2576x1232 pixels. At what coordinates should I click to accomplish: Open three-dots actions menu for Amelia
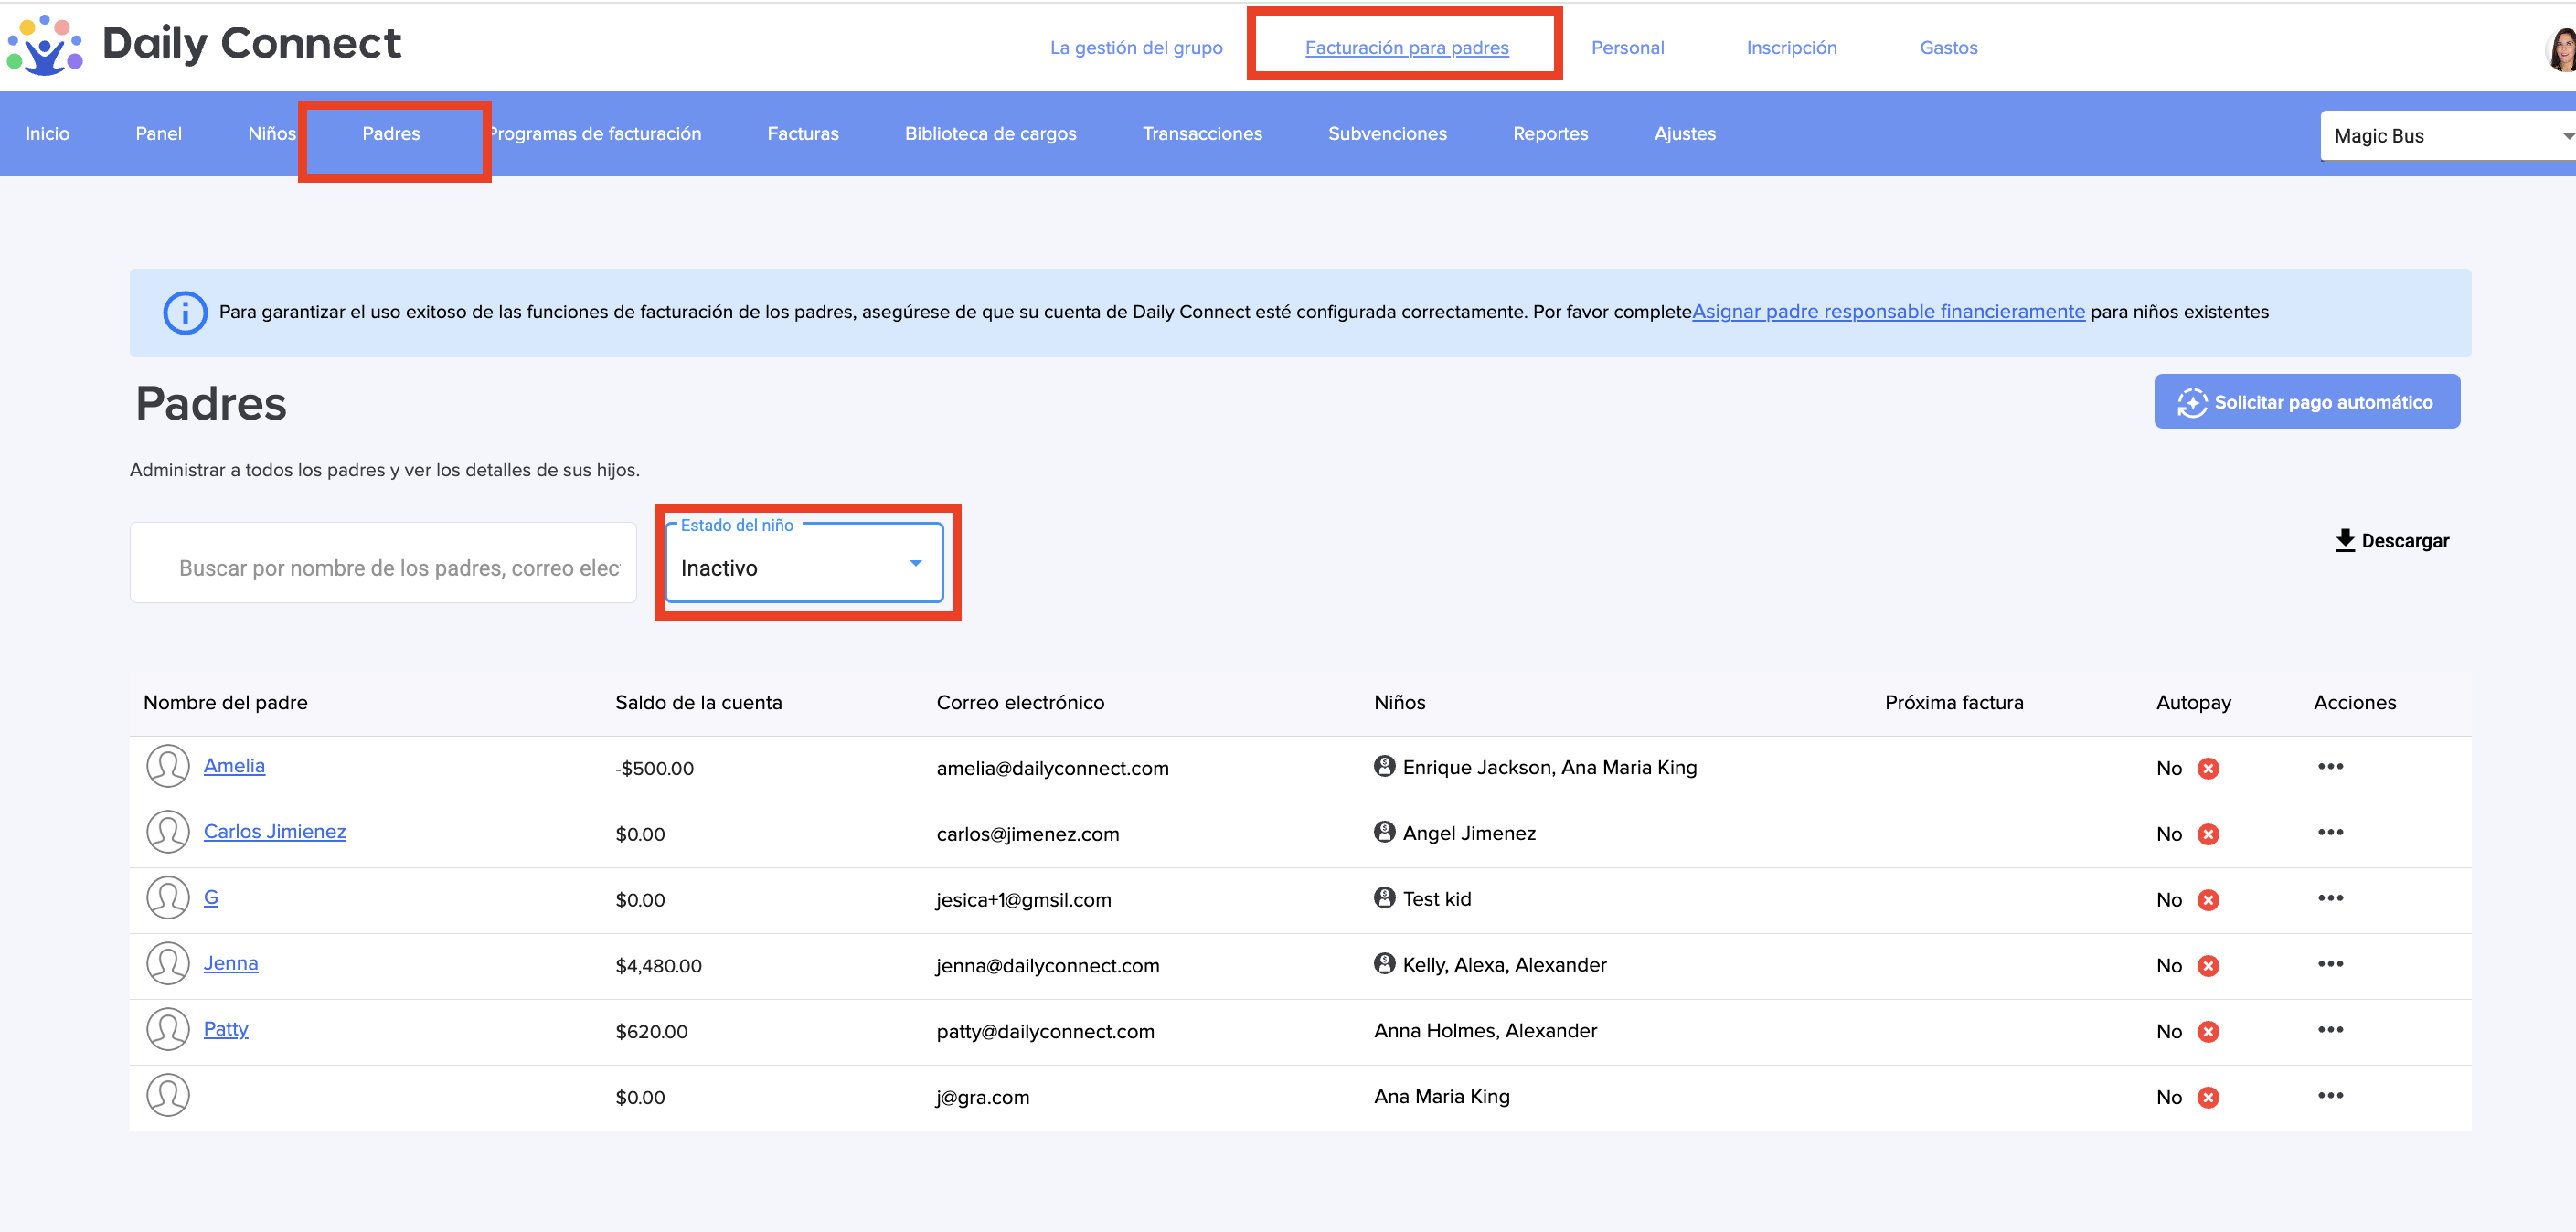[2330, 767]
